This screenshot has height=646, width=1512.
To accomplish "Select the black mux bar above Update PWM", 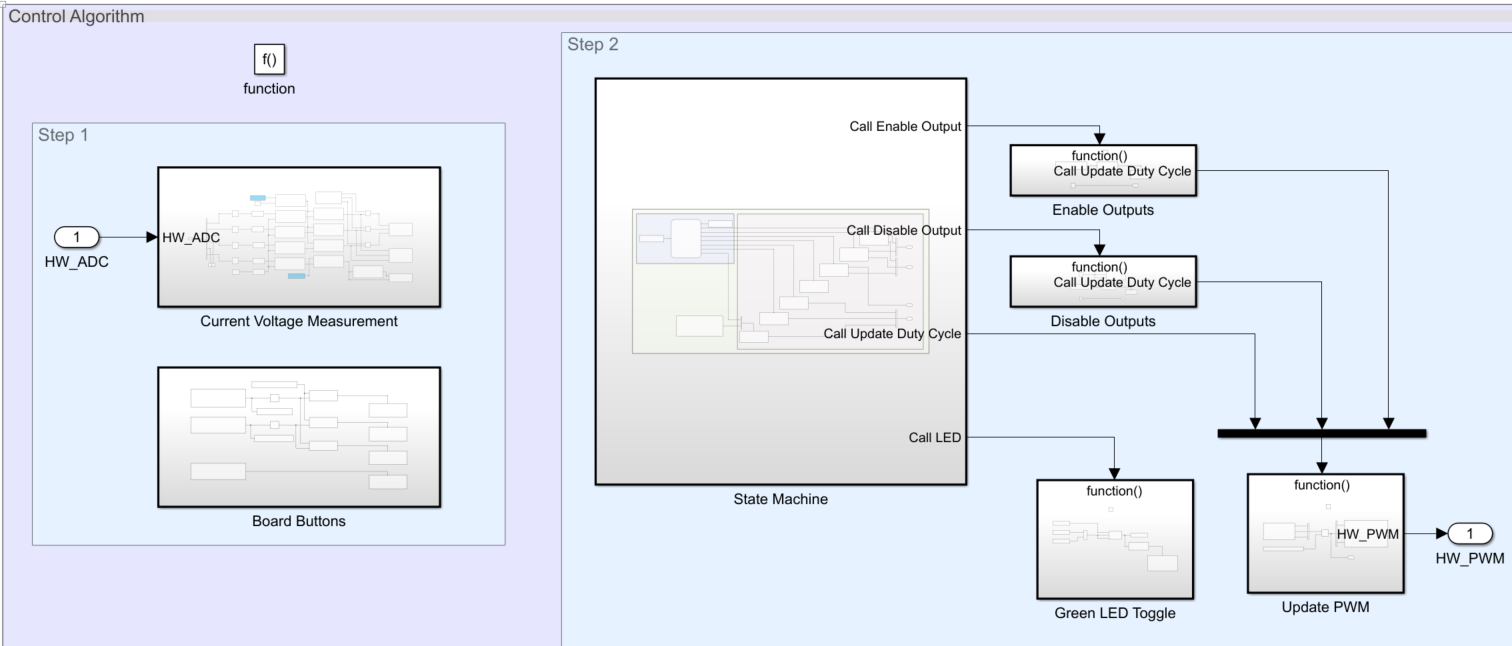I will 1320,434.
